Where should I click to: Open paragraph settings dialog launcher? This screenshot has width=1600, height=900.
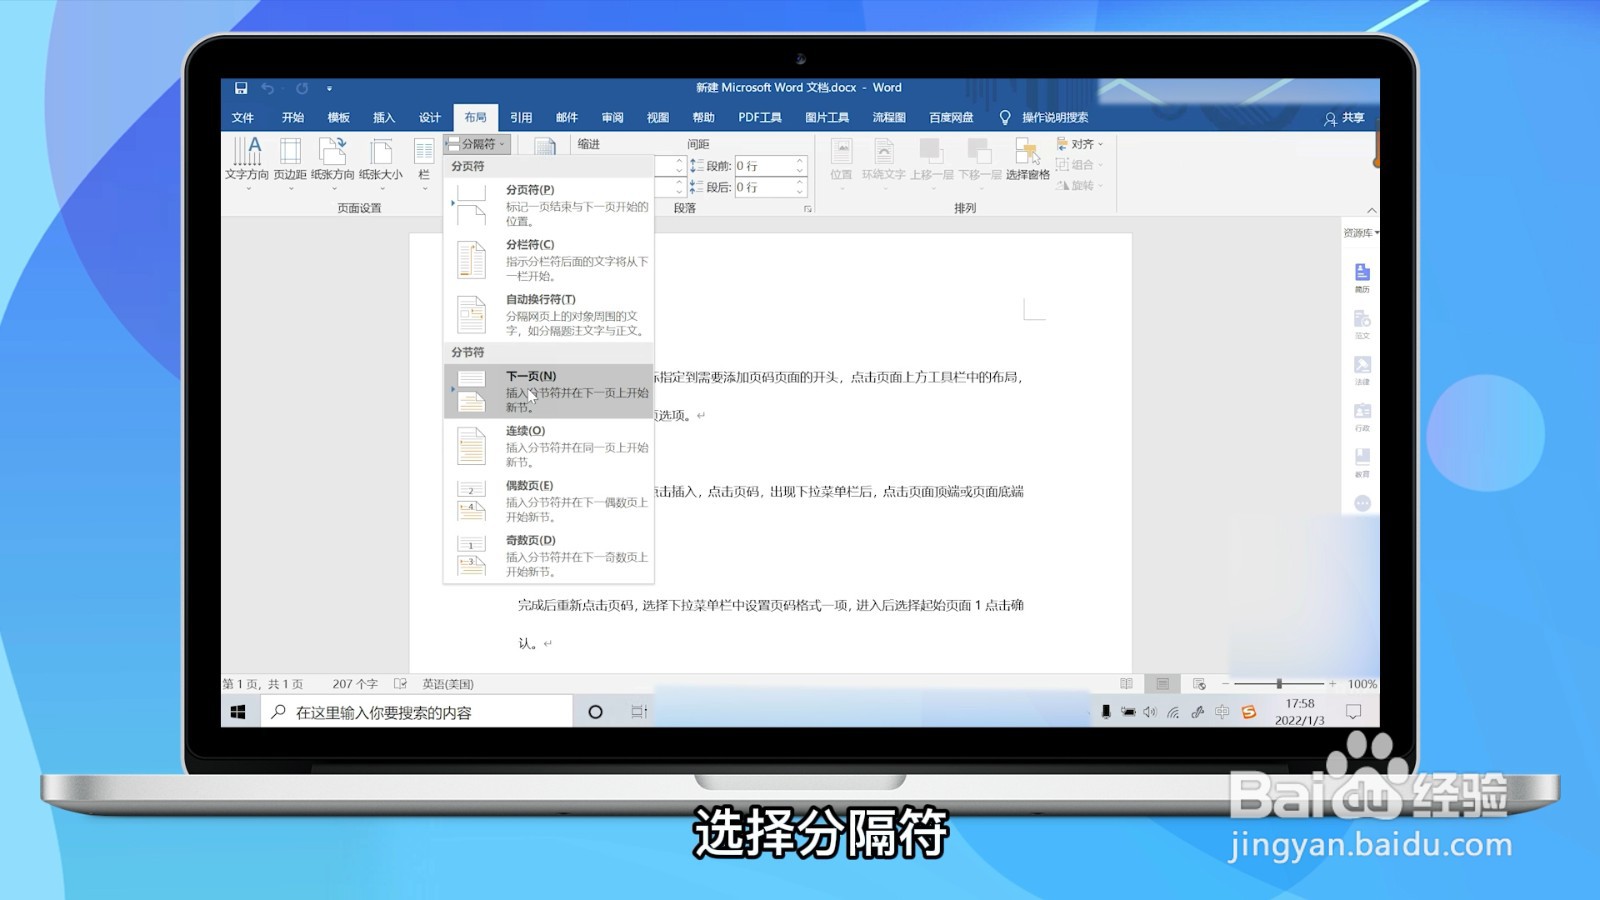807,209
